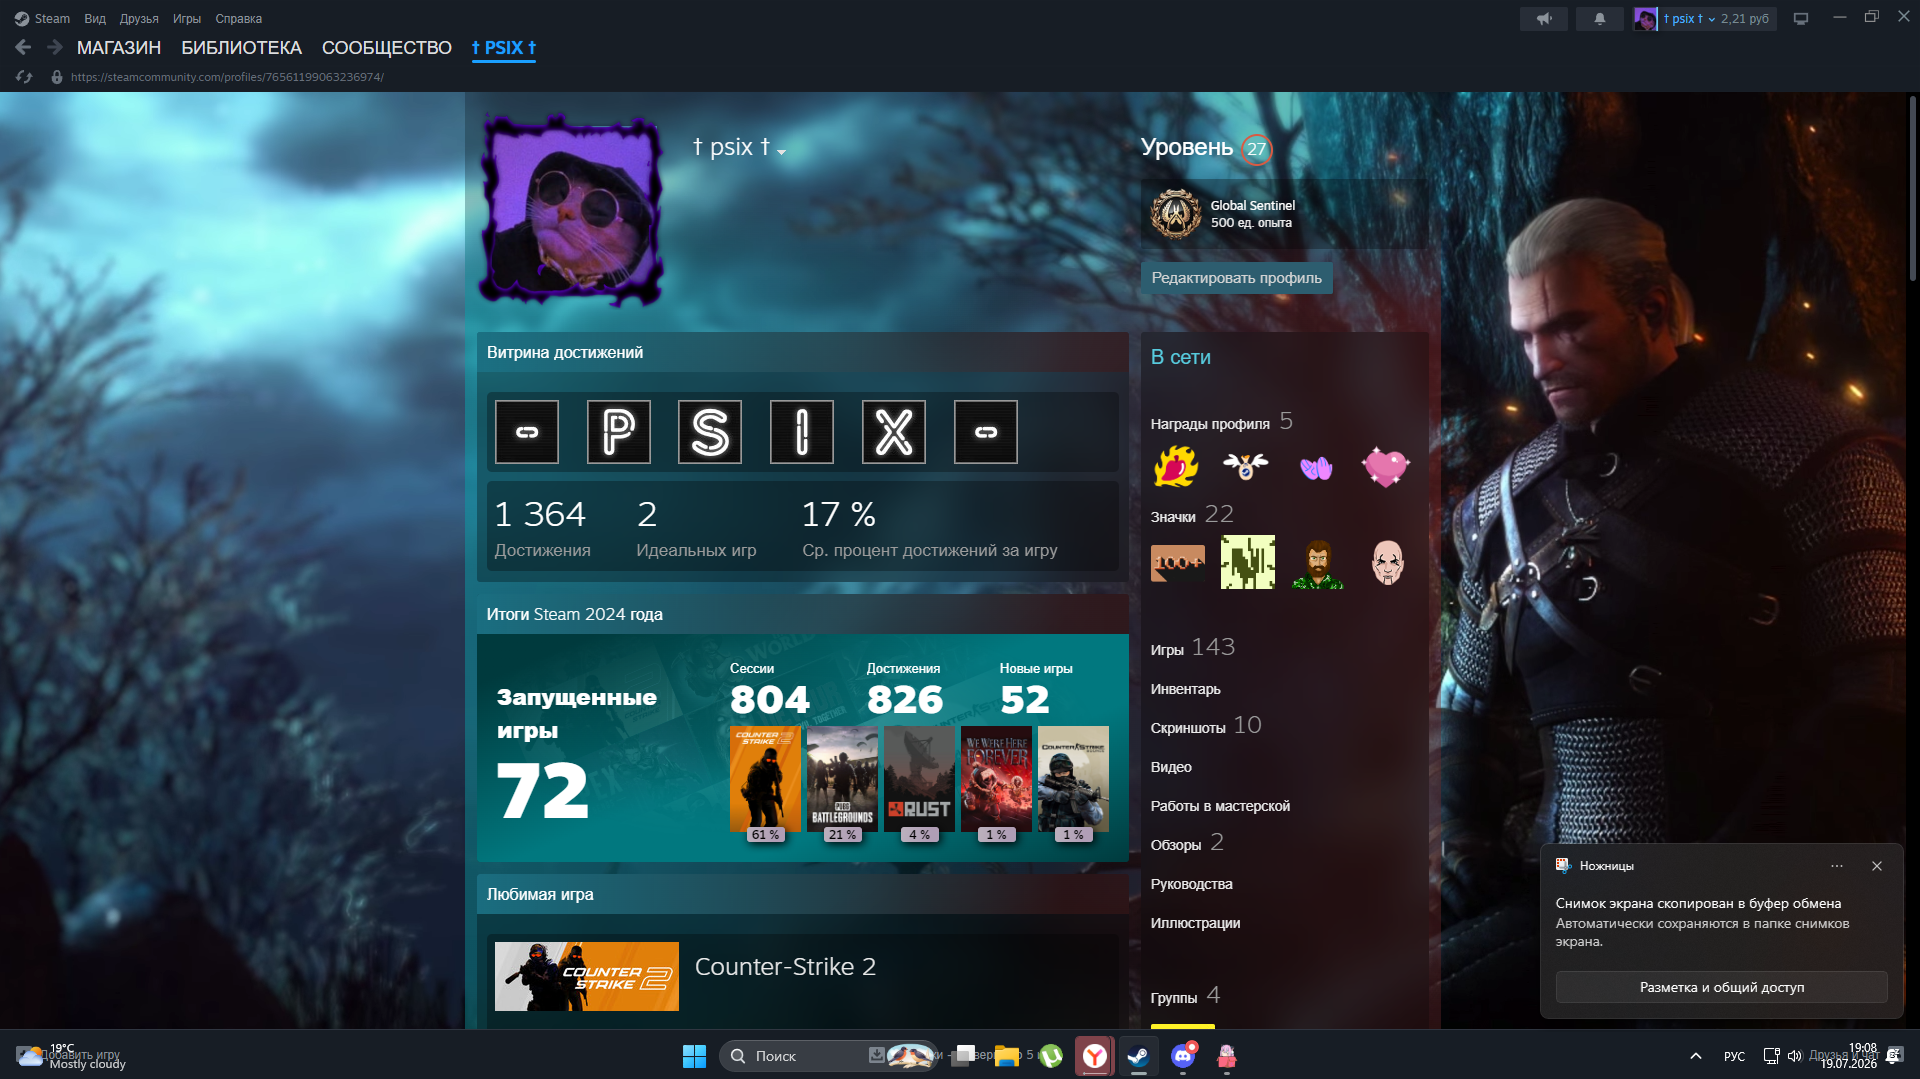The width and height of the screenshot is (1920, 1079).
Task: Go back with the navigation arrow
Action: click(x=23, y=47)
